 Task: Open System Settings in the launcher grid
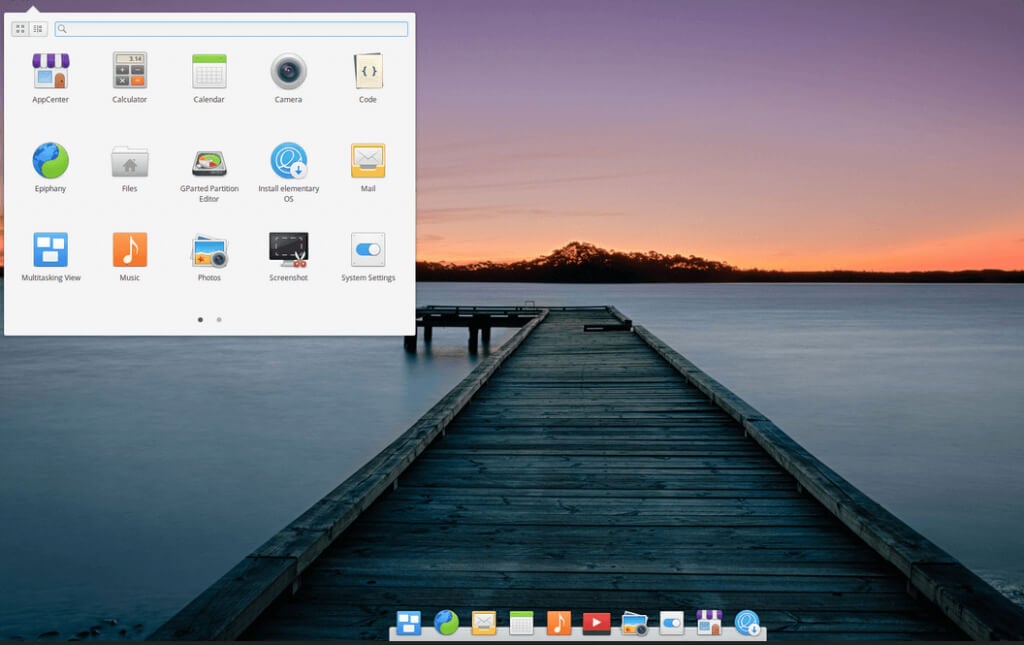coord(368,250)
